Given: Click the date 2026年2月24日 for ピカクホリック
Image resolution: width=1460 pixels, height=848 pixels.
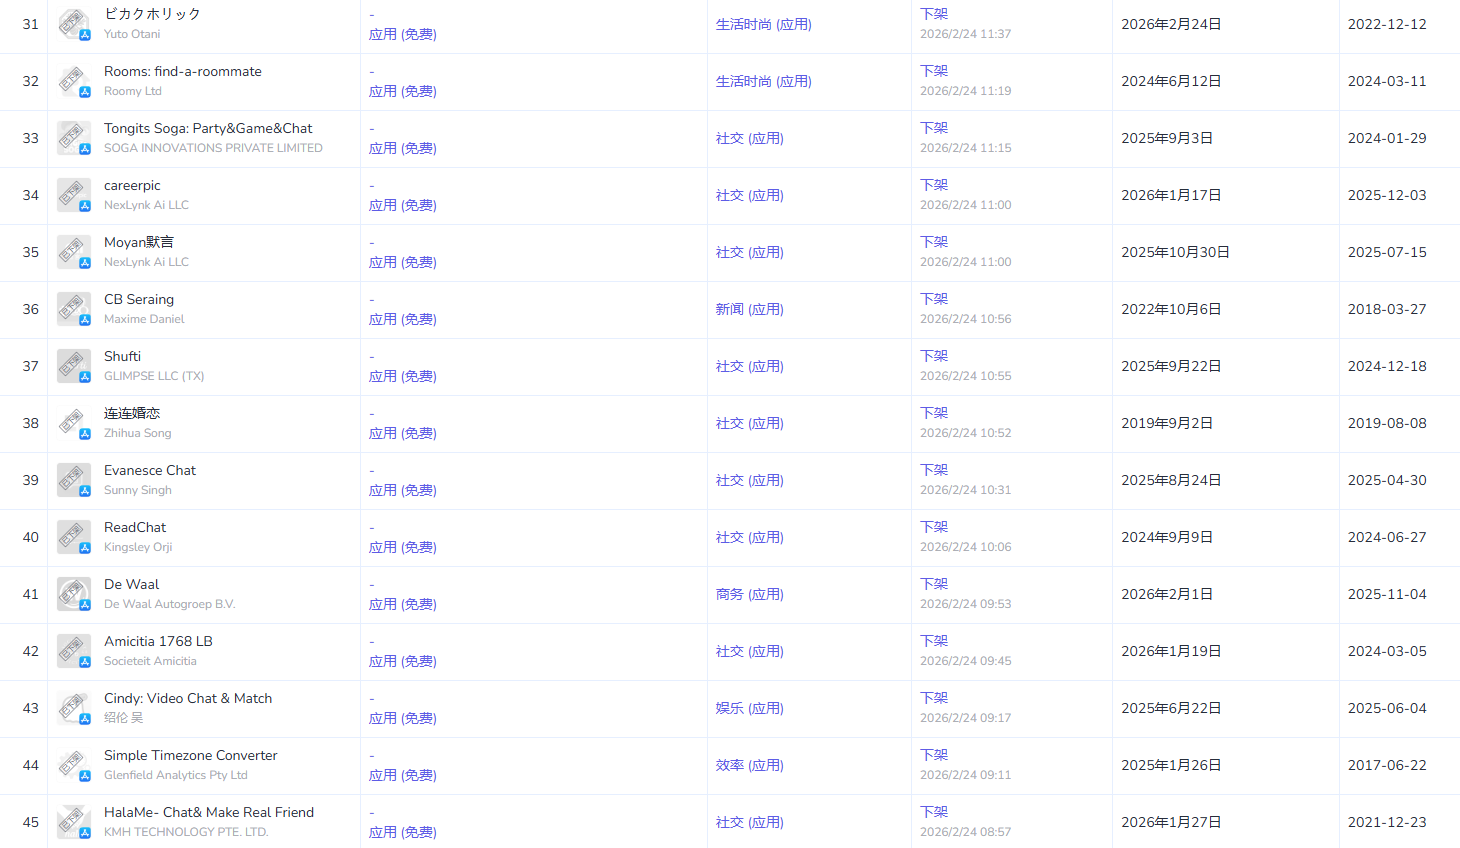Looking at the screenshot, I should point(1171,24).
